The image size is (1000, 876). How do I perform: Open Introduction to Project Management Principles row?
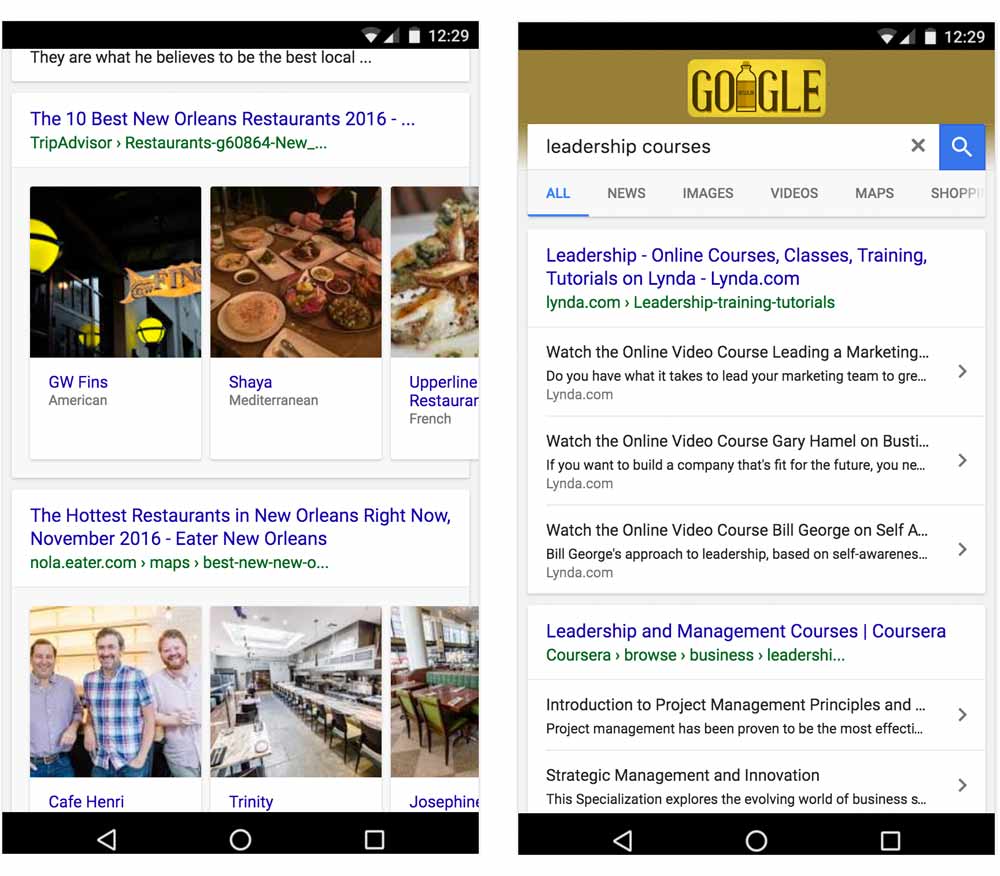click(756, 715)
